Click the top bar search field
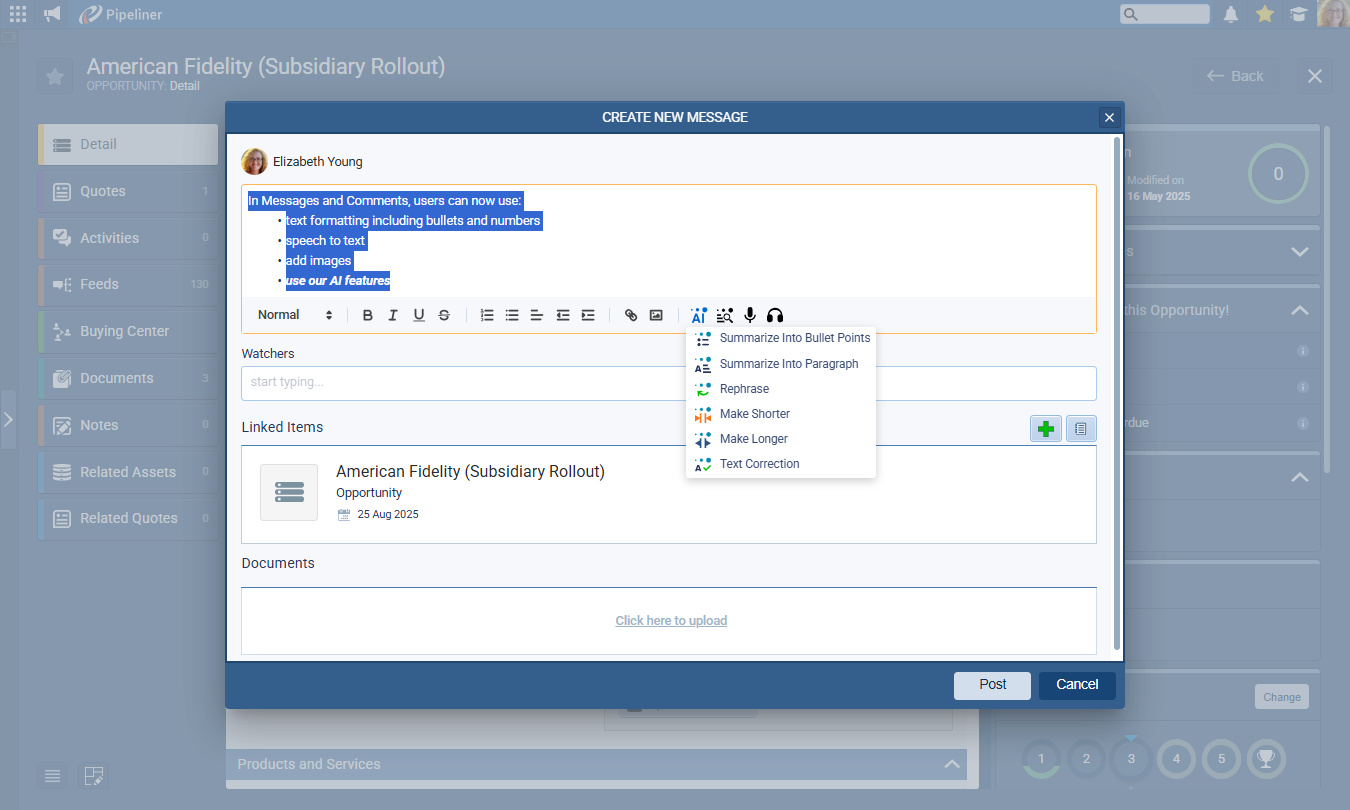 [x=1165, y=14]
